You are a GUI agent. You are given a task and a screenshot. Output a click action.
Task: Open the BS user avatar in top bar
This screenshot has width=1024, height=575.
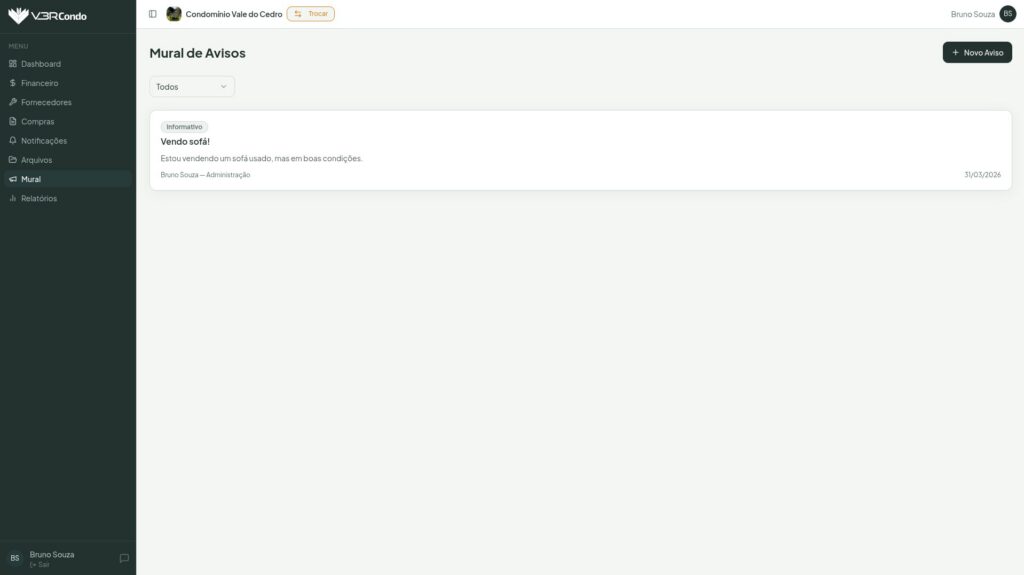(1007, 14)
